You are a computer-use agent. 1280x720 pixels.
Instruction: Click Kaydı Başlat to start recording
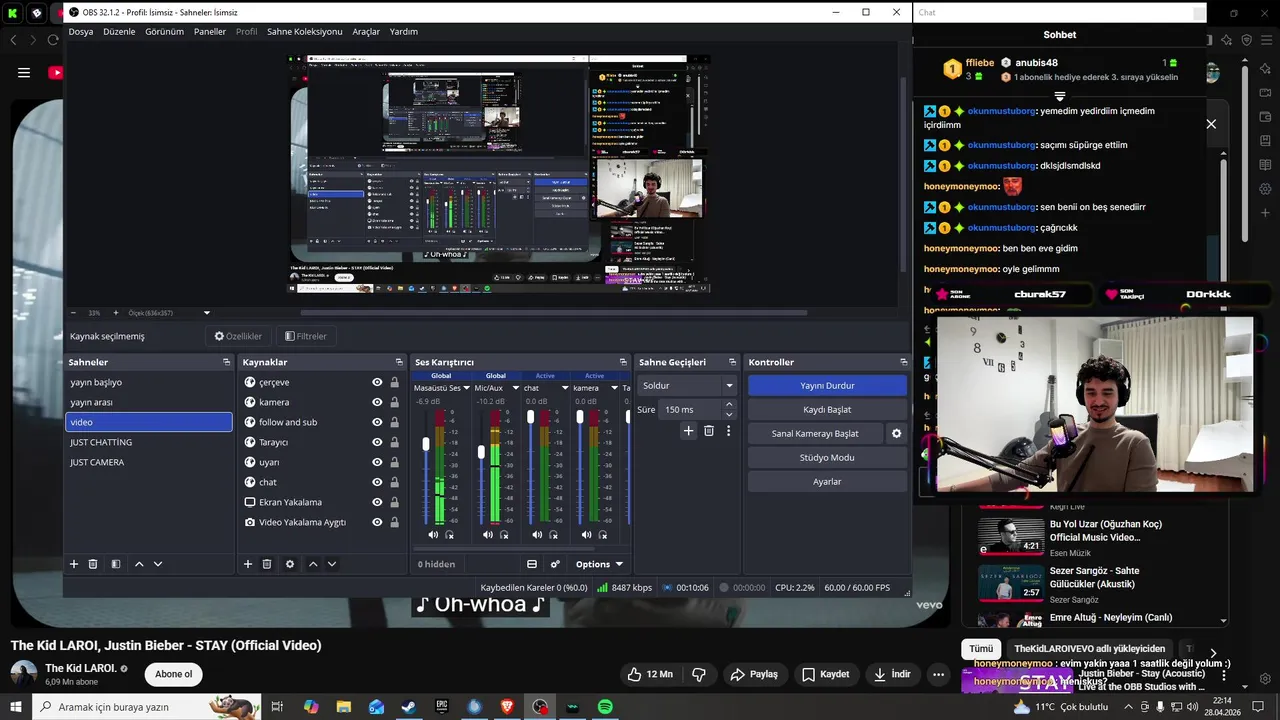pyautogui.click(x=827, y=409)
